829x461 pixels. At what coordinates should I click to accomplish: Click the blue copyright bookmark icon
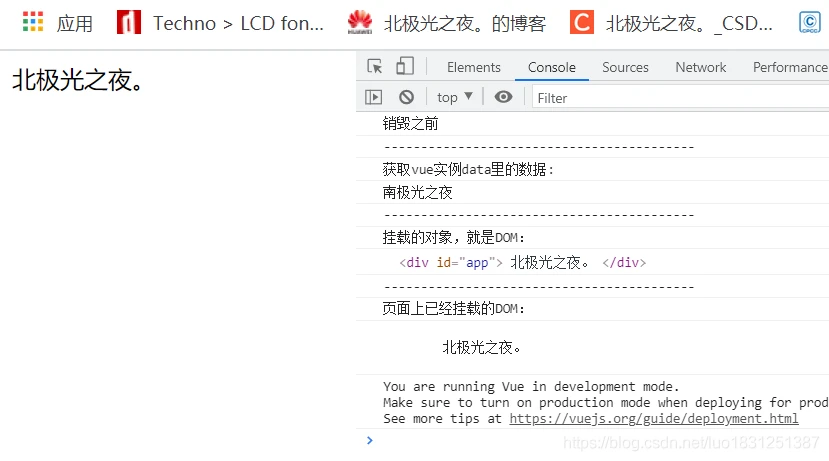[809, 23]
